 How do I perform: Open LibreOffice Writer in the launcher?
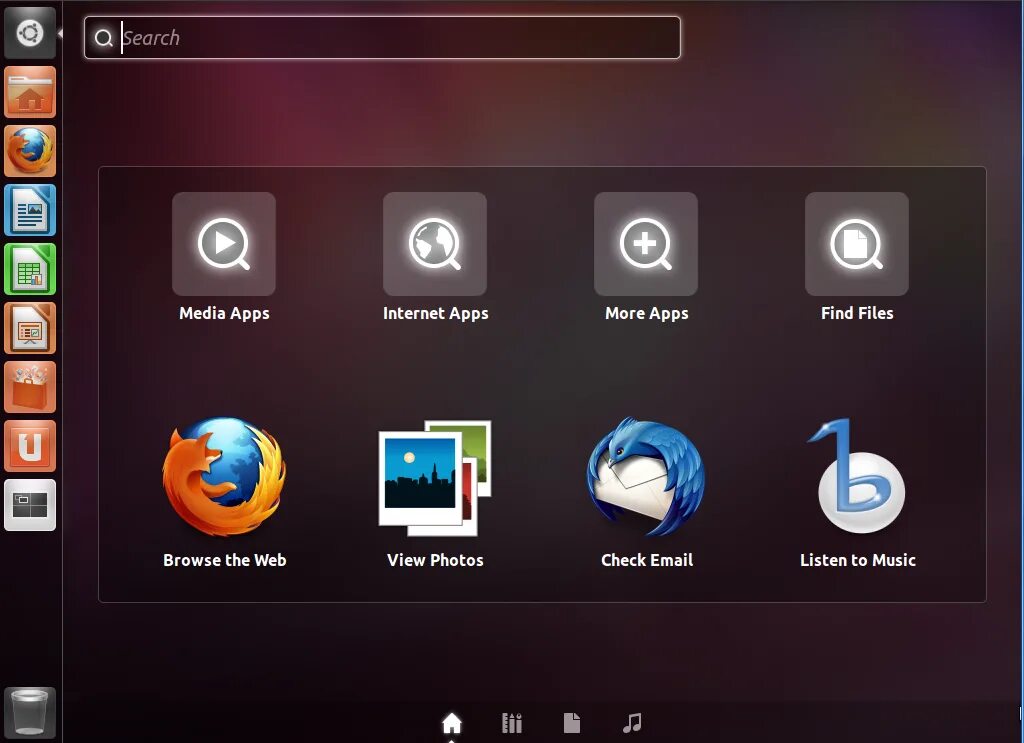pyautogui.click(x=30, y=210)
